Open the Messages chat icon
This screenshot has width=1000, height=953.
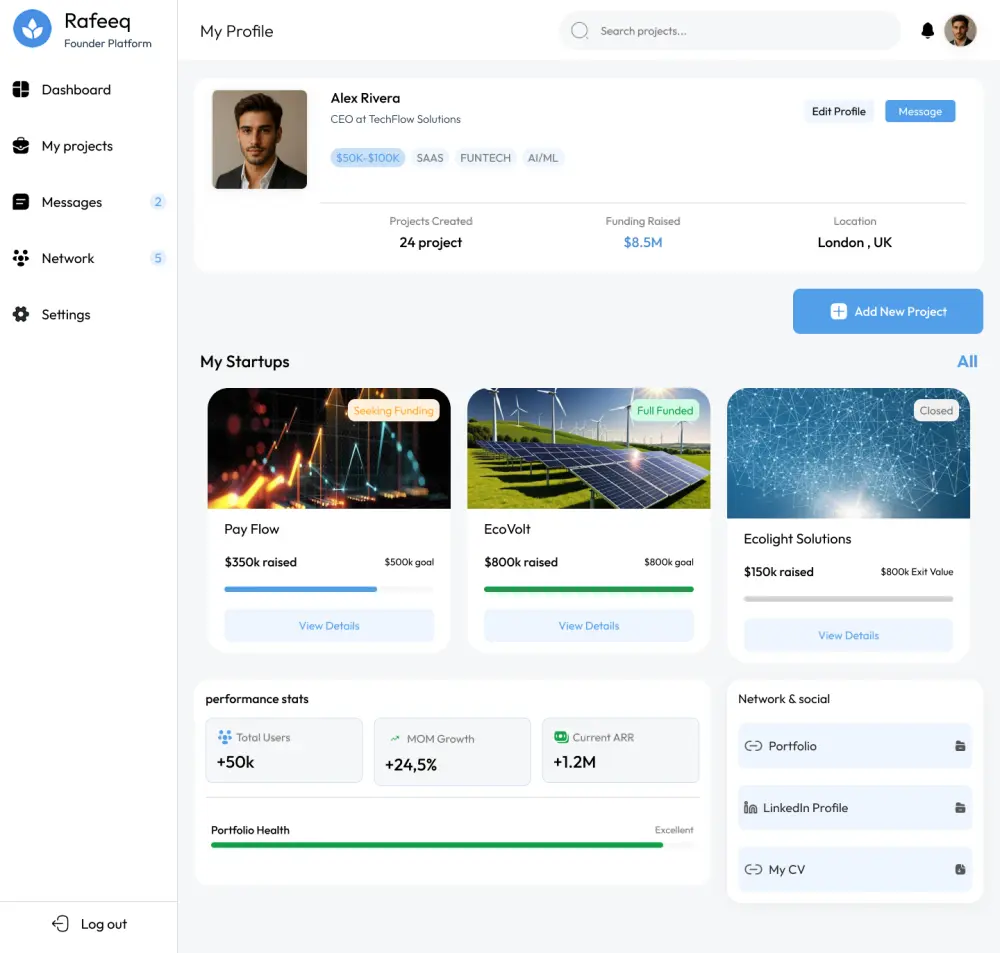22,202
